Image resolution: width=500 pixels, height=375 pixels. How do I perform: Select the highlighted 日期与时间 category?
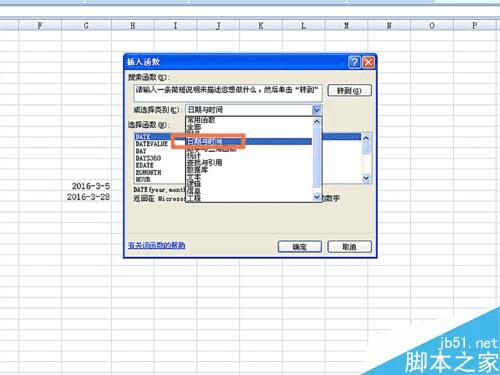(249, 141)
